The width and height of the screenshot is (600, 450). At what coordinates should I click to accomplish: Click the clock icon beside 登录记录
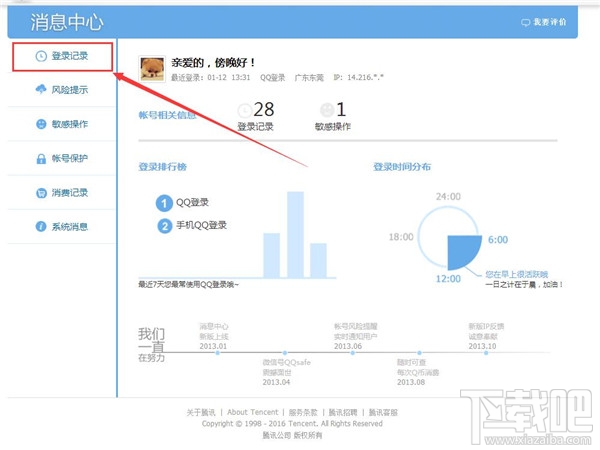pyautogui.click(x=41, y=56)
